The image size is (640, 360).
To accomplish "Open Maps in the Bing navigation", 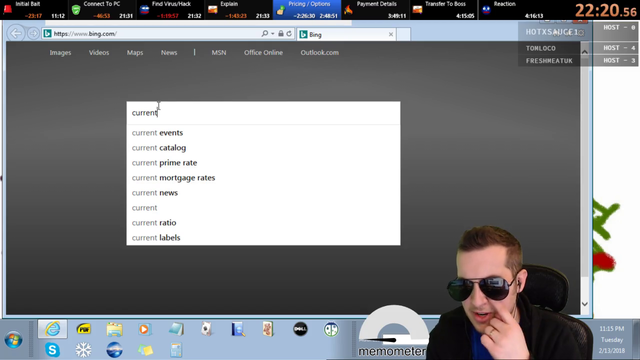I will [x=135, y=53].
